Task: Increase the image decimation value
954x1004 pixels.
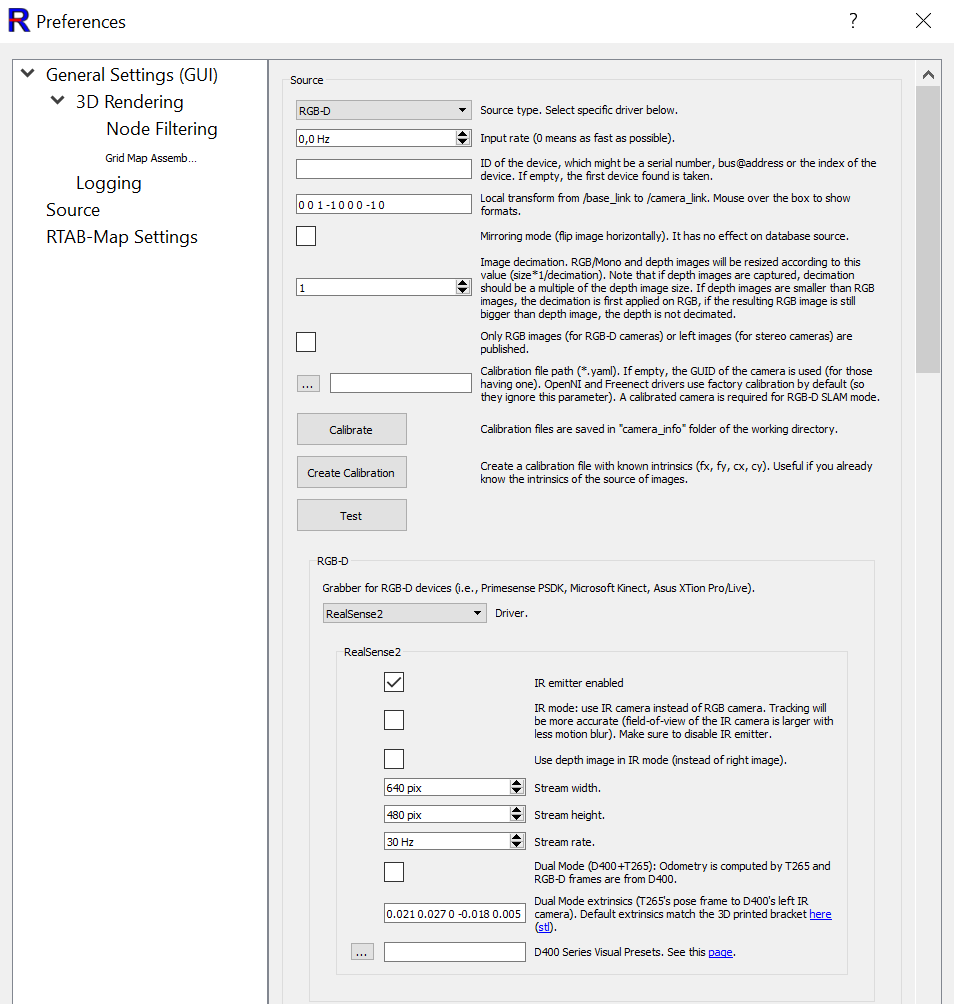Action: (x=462, y=282)
